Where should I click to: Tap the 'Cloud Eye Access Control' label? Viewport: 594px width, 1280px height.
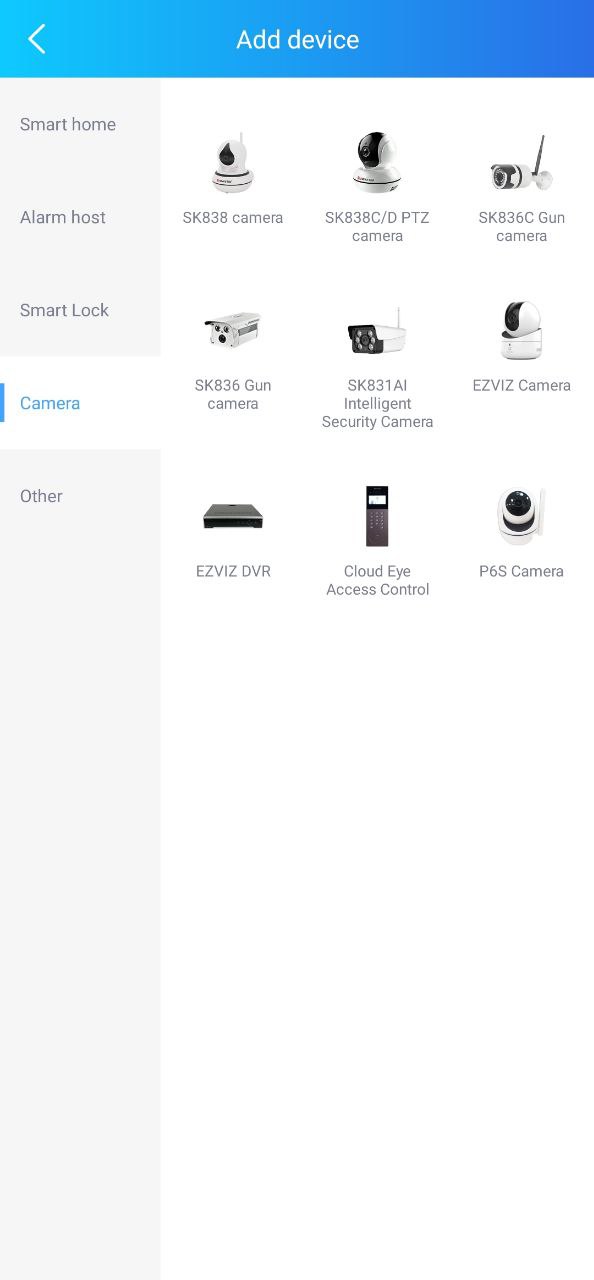377,581
